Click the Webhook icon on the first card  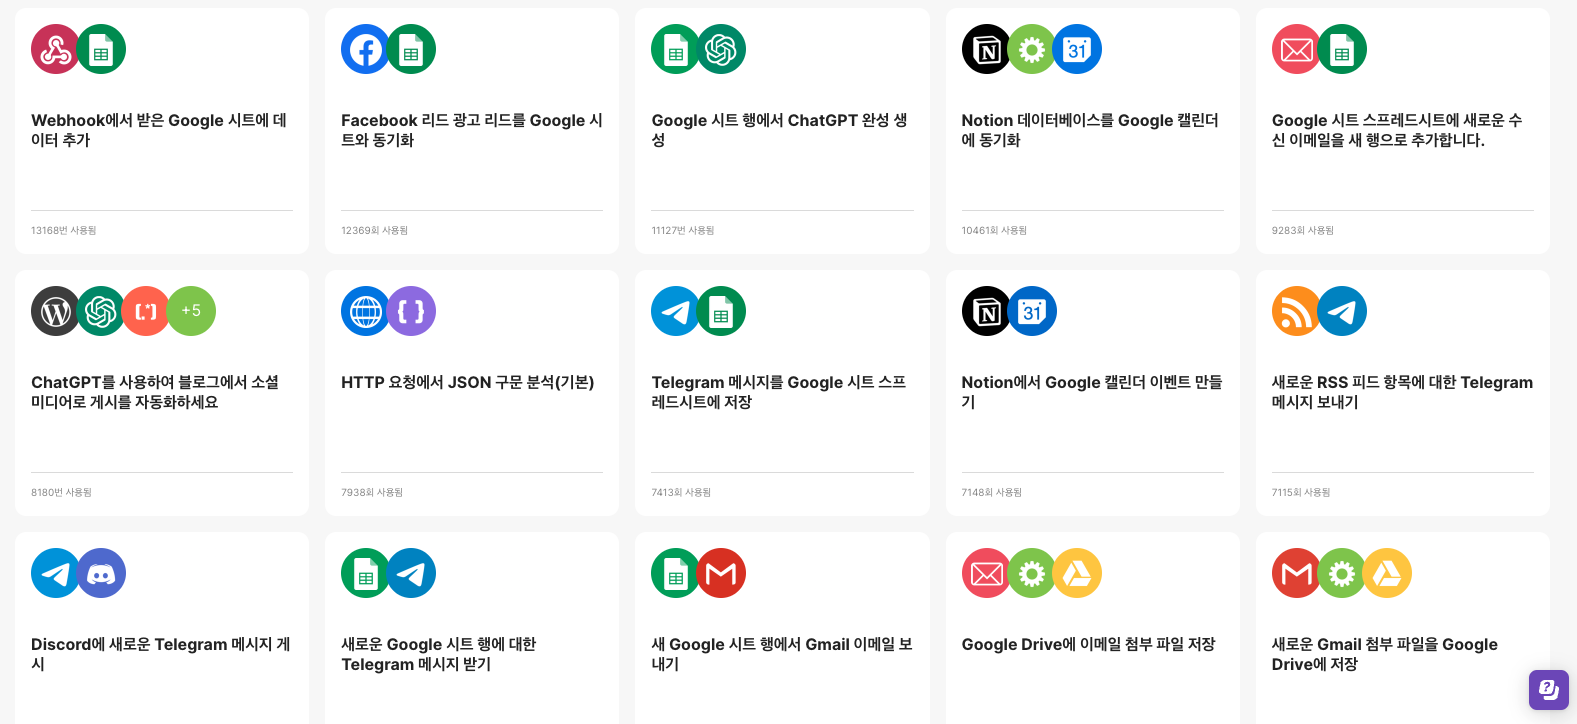point(55,50)
